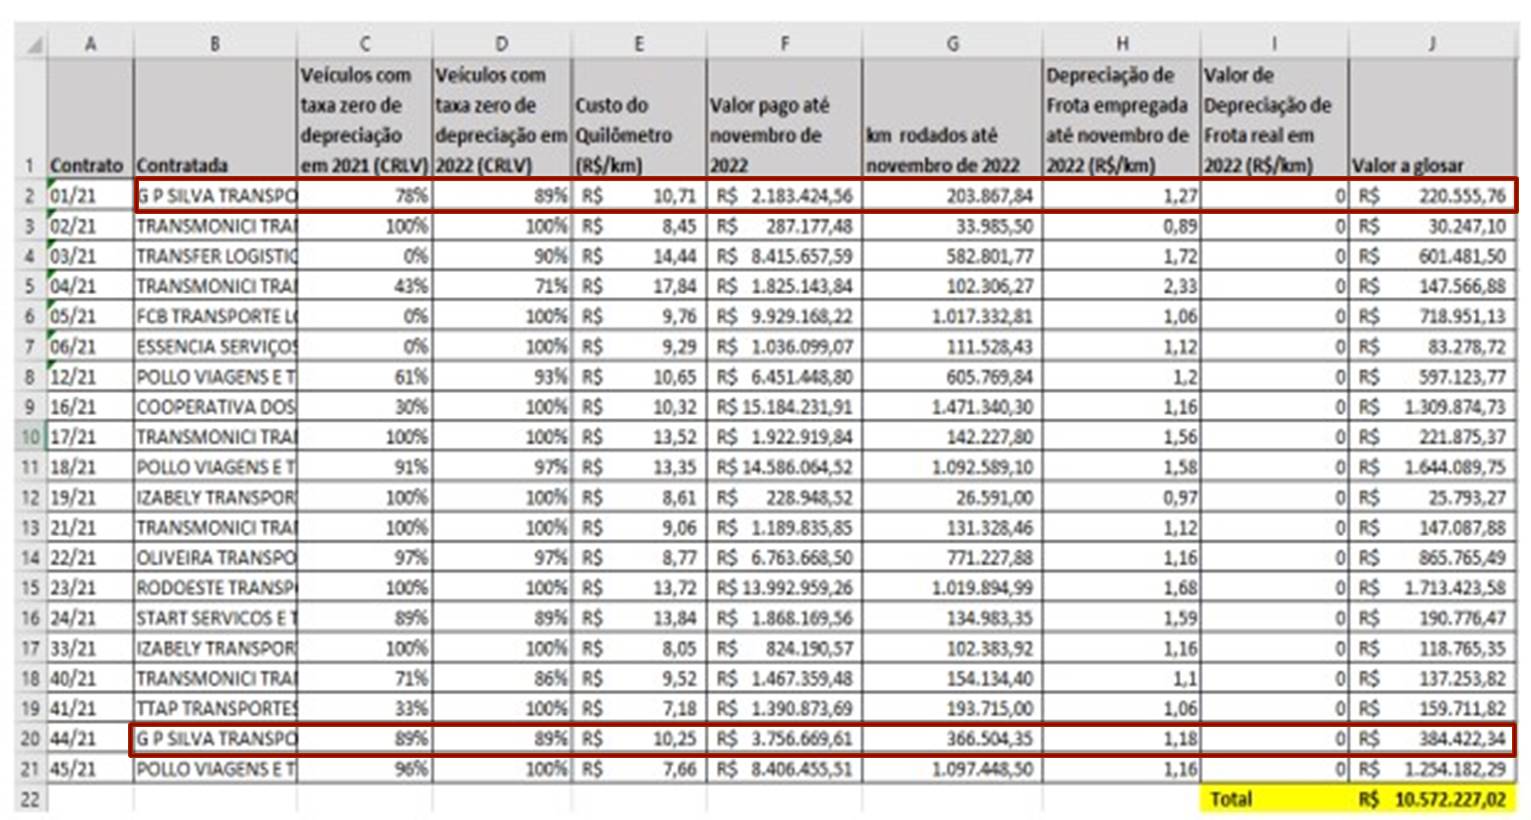Select row 10 header
The height and width of the screenshot is (820, 1531).
(x=31, y=437)
